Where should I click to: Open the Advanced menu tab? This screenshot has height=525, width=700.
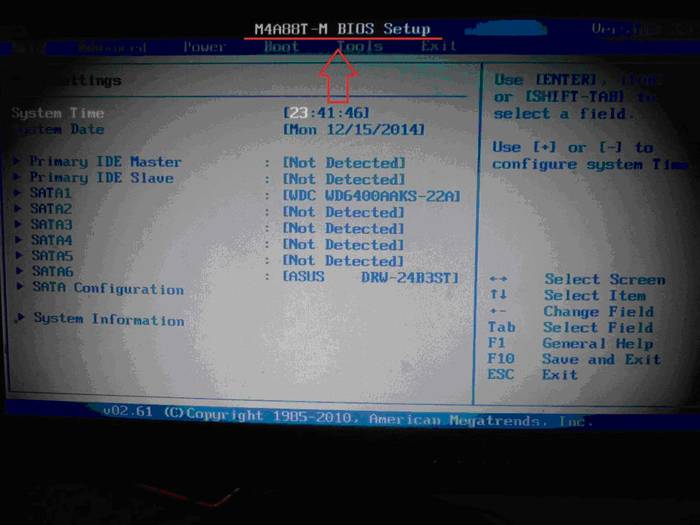click(x=112, y=47)
